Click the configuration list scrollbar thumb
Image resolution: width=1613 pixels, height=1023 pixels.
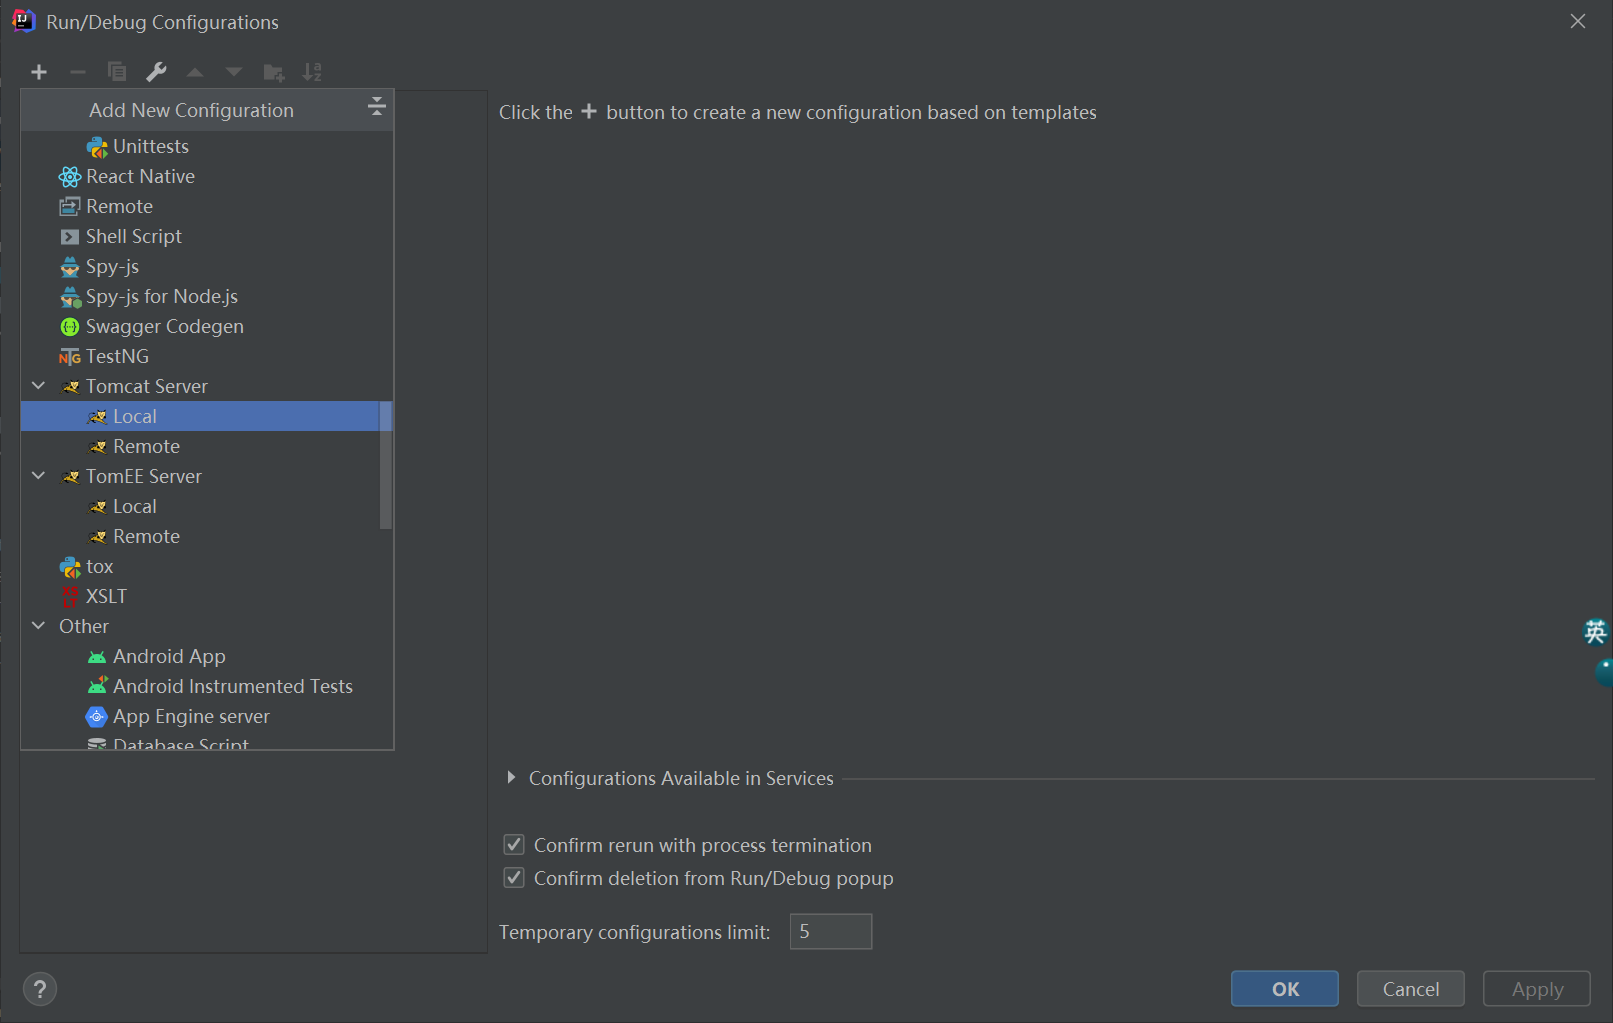point(386,465)
